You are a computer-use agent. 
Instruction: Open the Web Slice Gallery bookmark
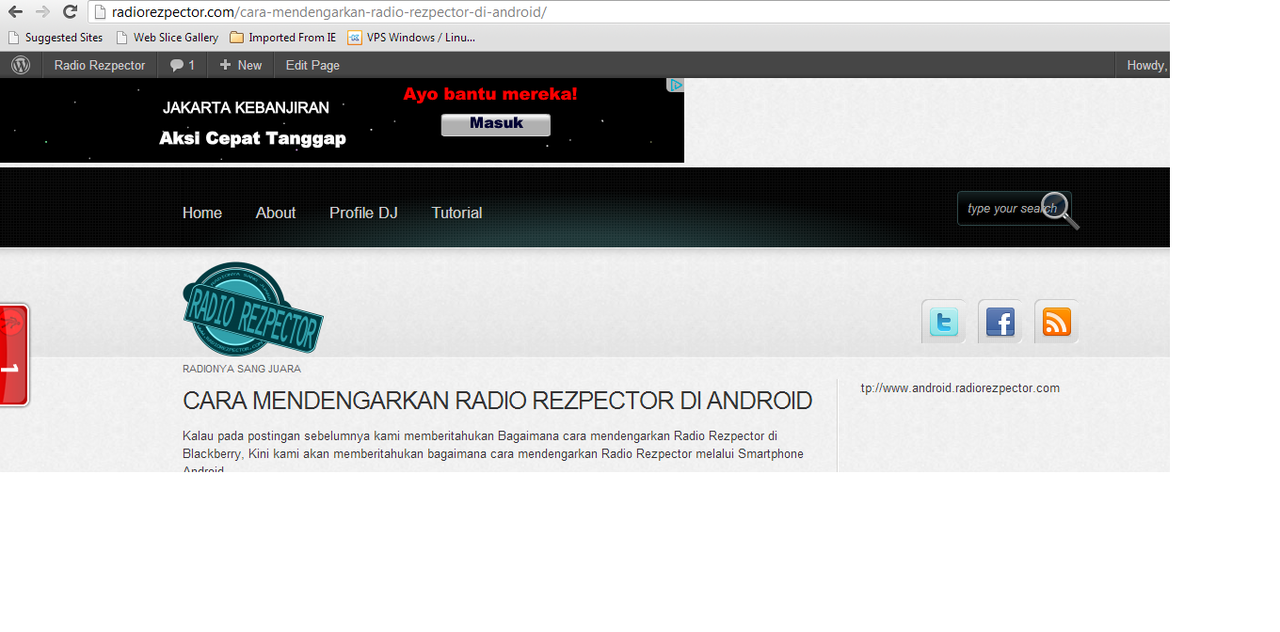coord(167,38)
